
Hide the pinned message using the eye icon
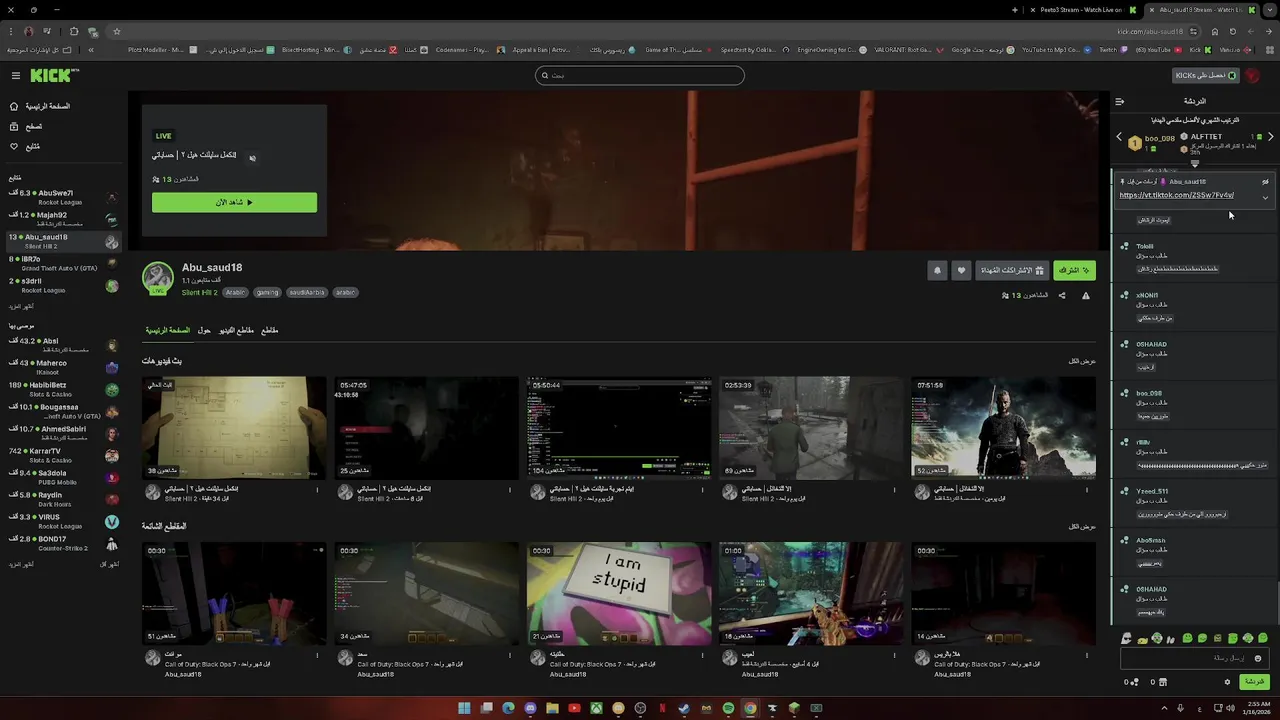(1265, 182)
